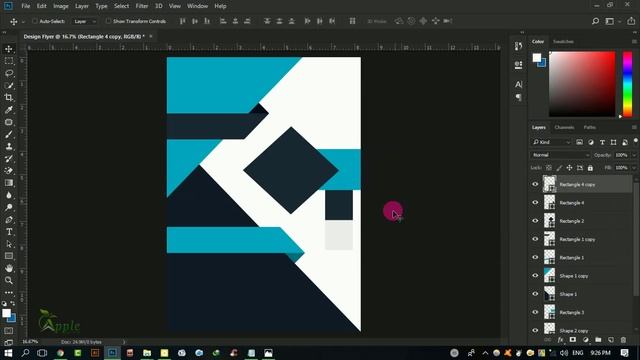
Task: Open the File menu
Action: point(26,6)
